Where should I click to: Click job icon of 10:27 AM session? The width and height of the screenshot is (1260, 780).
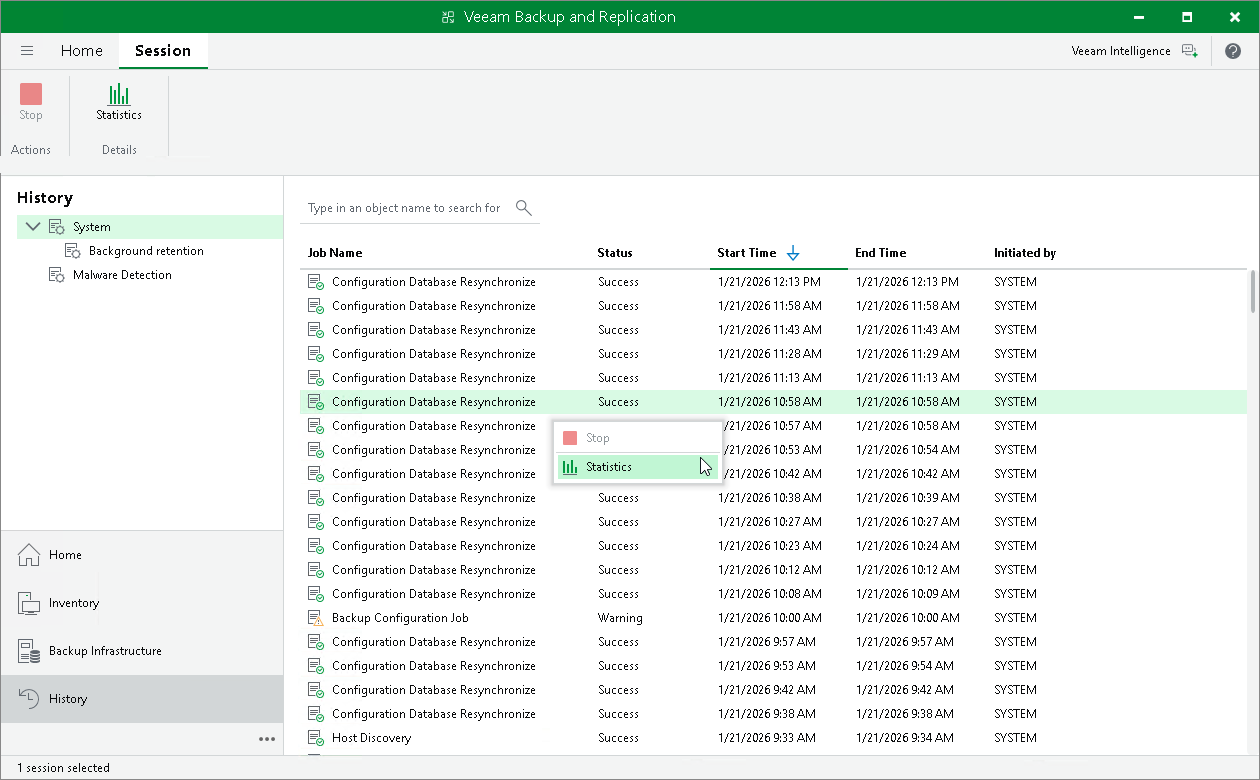316,522
